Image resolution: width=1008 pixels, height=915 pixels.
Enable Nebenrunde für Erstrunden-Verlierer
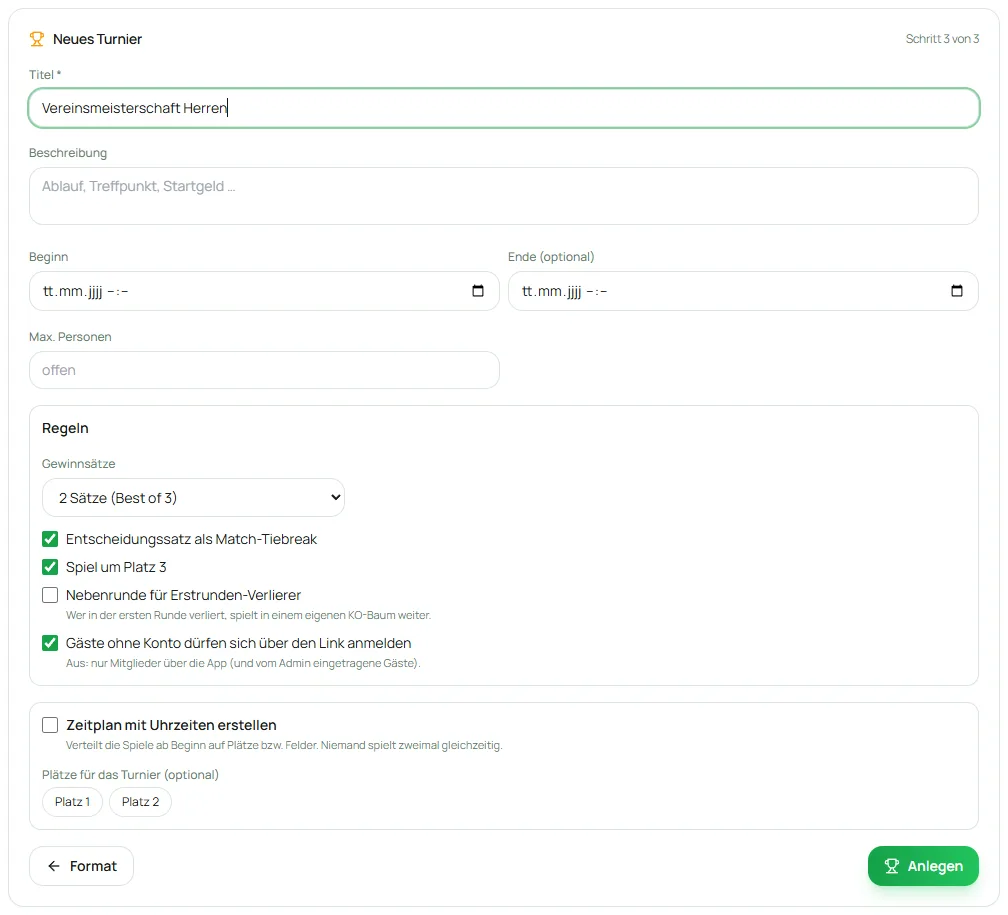[x=50, y=595]
